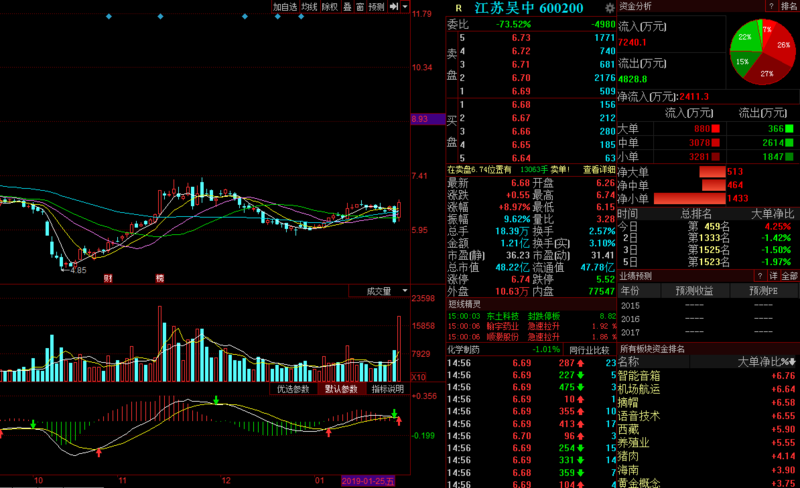
Task: Select the 西藏 sector row
Action: coord(707,429)
